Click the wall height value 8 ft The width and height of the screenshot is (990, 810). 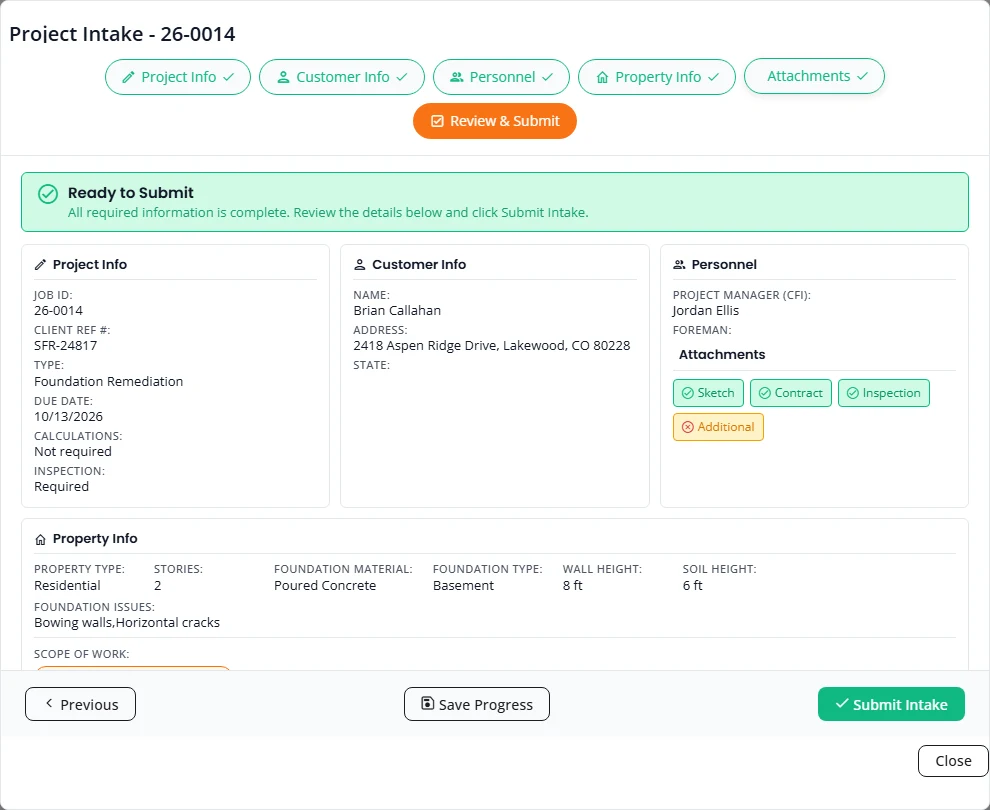(x=573, y=586)
